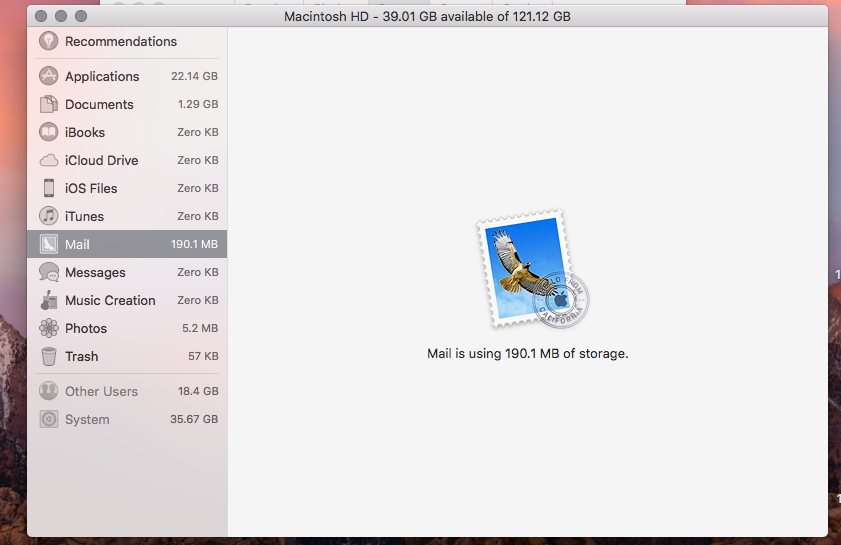
Task: Select the highlighted Mail row
Action: tap(127, 244)
